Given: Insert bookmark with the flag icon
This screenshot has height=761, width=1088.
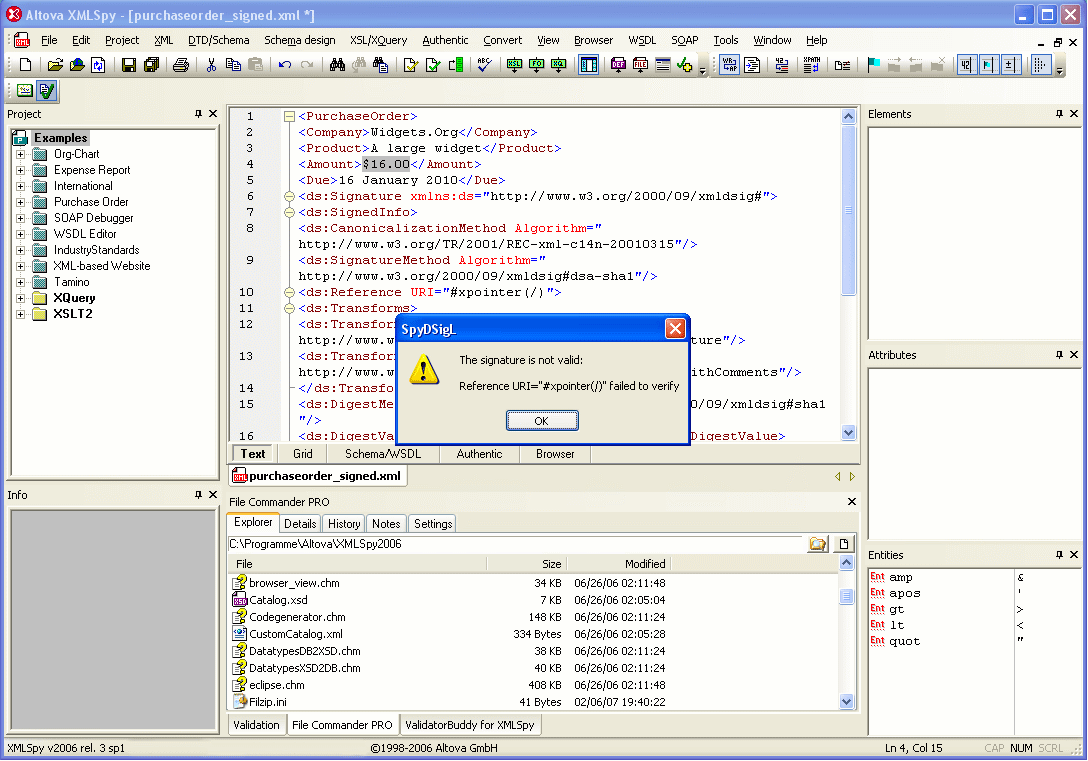Looking at the screenshot, I should (x=874, y=65).
